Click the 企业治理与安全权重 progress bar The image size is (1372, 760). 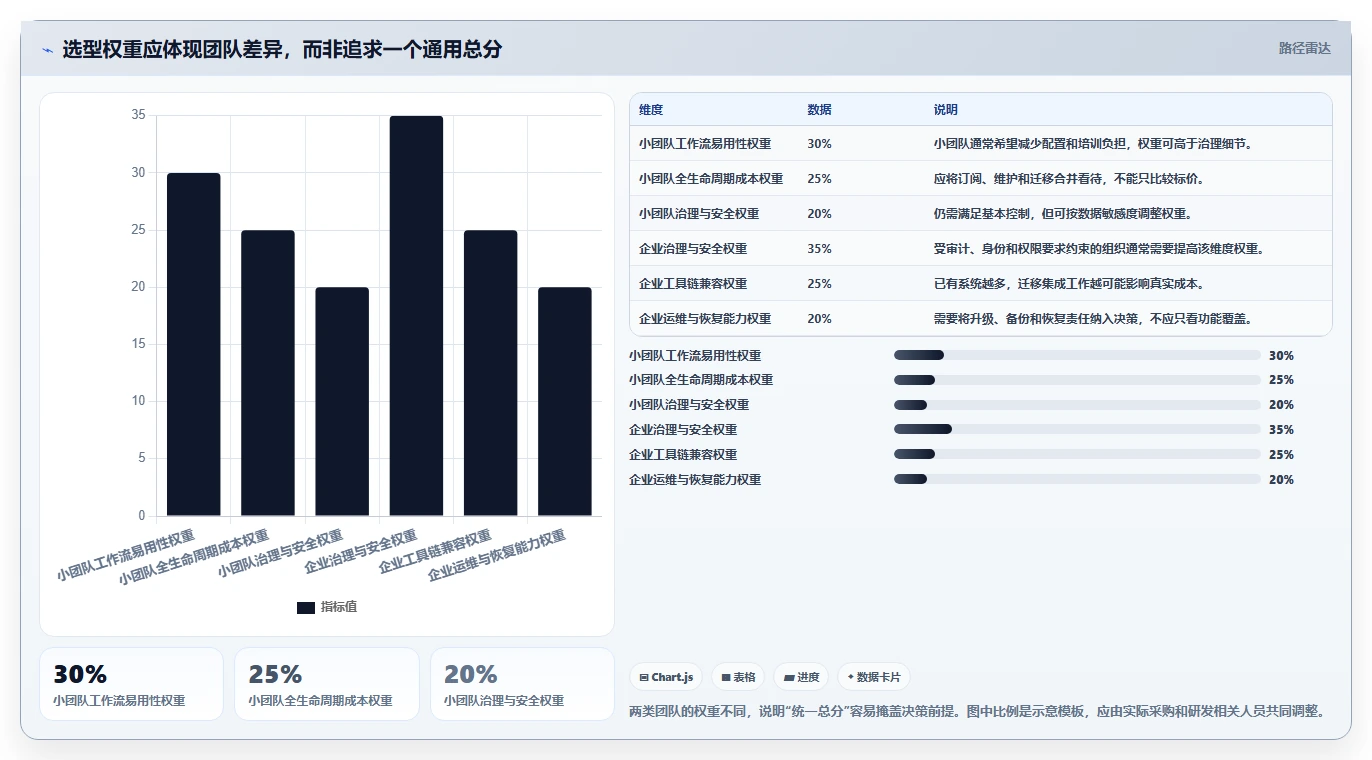(x=1077, y=430)
